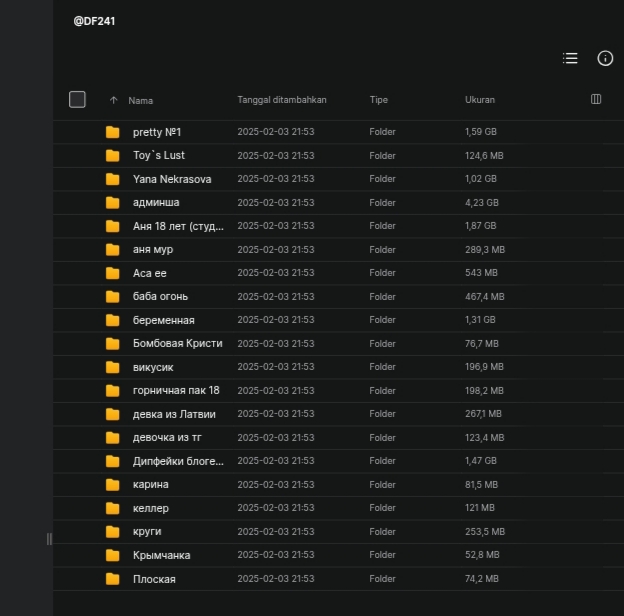Click the 1,02 GB size value

481,179
